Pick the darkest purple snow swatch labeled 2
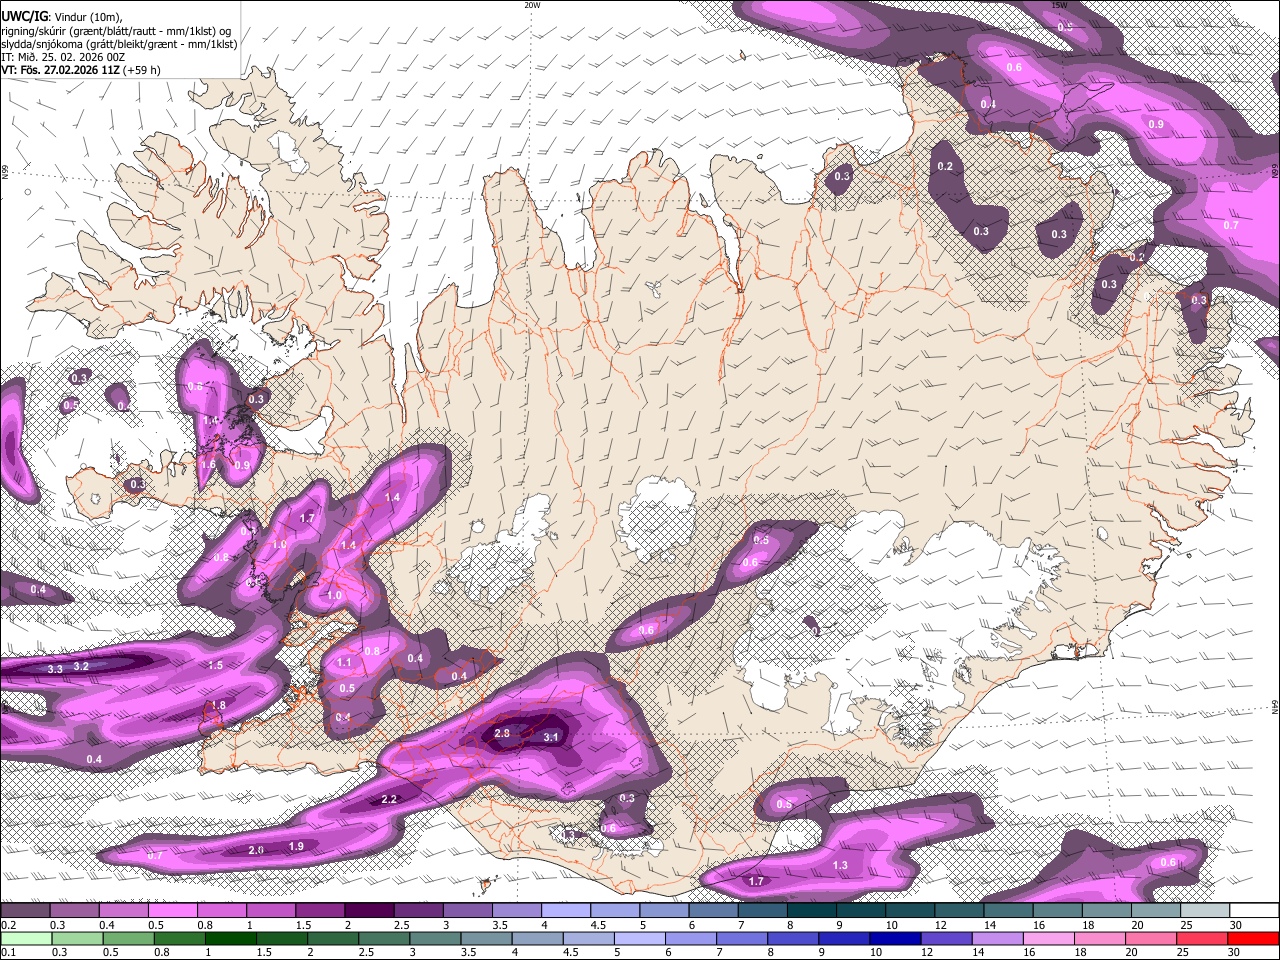The image size is (1280, 960). point(369,910)
